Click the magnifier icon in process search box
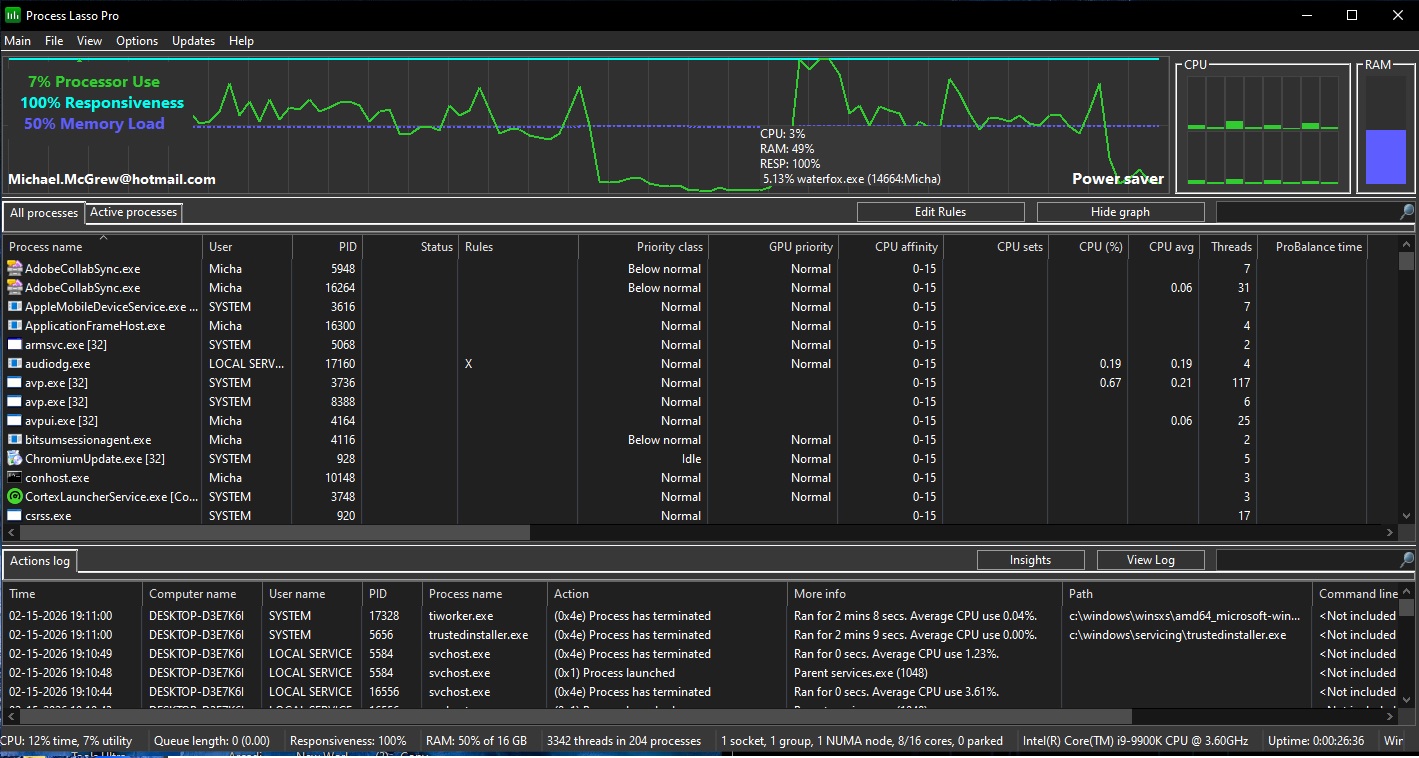The height and width of the screenshot is (758, 1419). pyautogui.click(x=1406, y=212)
